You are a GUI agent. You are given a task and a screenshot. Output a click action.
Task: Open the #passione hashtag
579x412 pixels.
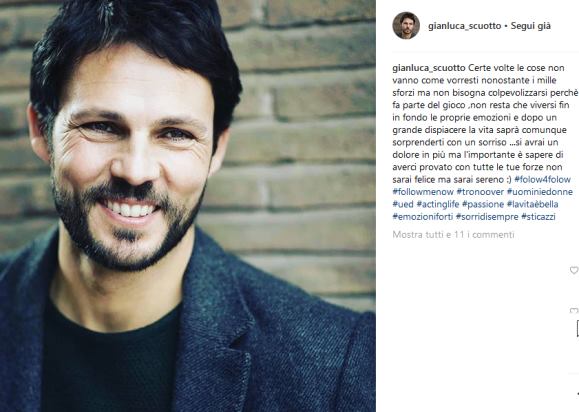pyautogui.click(x=483, y=204)
